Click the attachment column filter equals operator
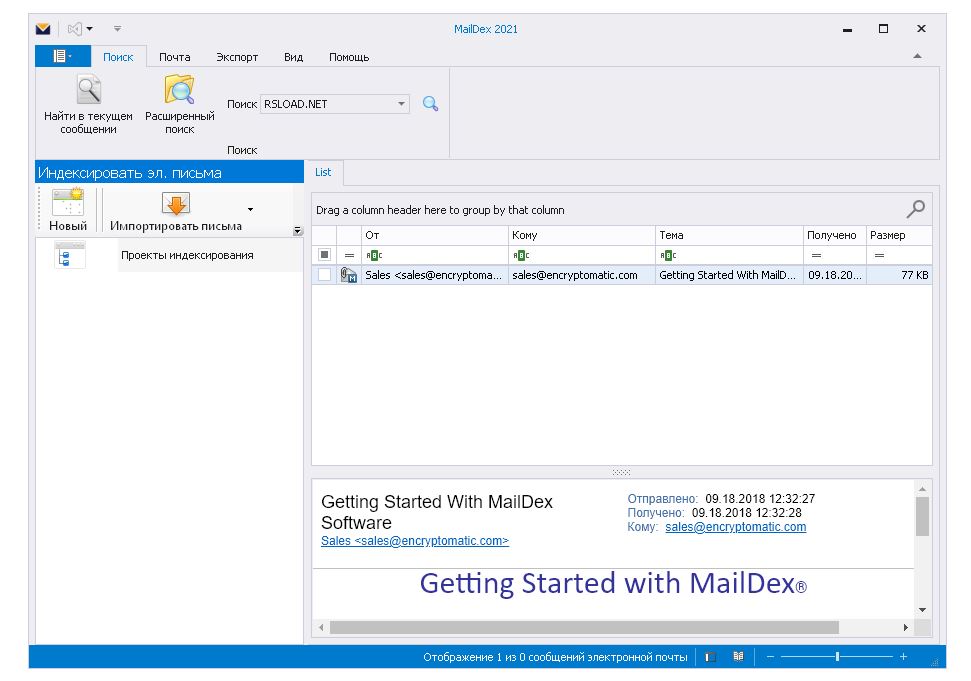 (349, 255)
